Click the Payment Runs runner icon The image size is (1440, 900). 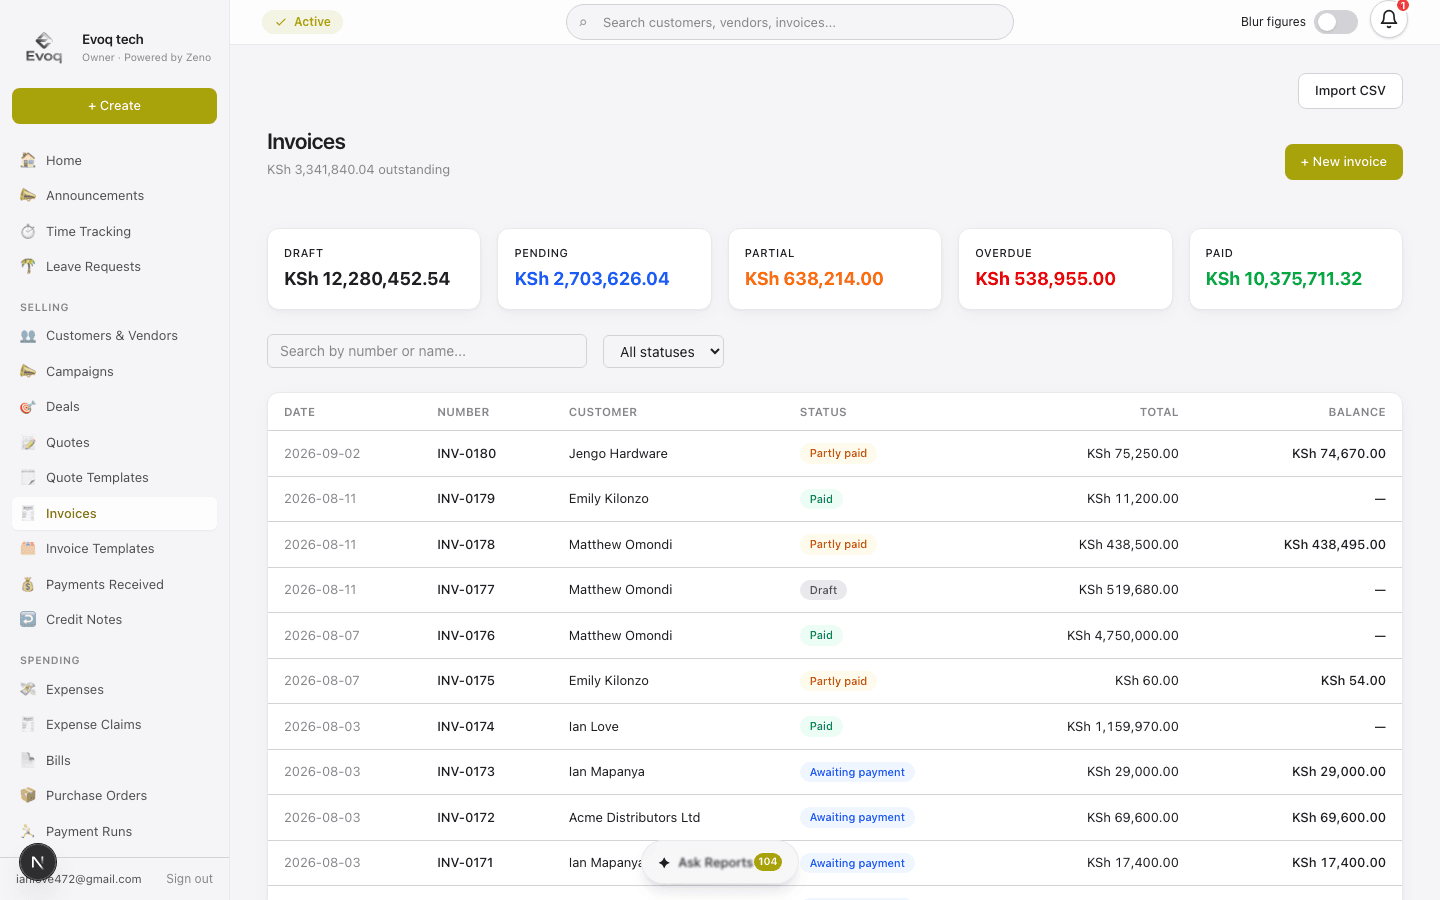pyautogui.click(x=28, y=831)
